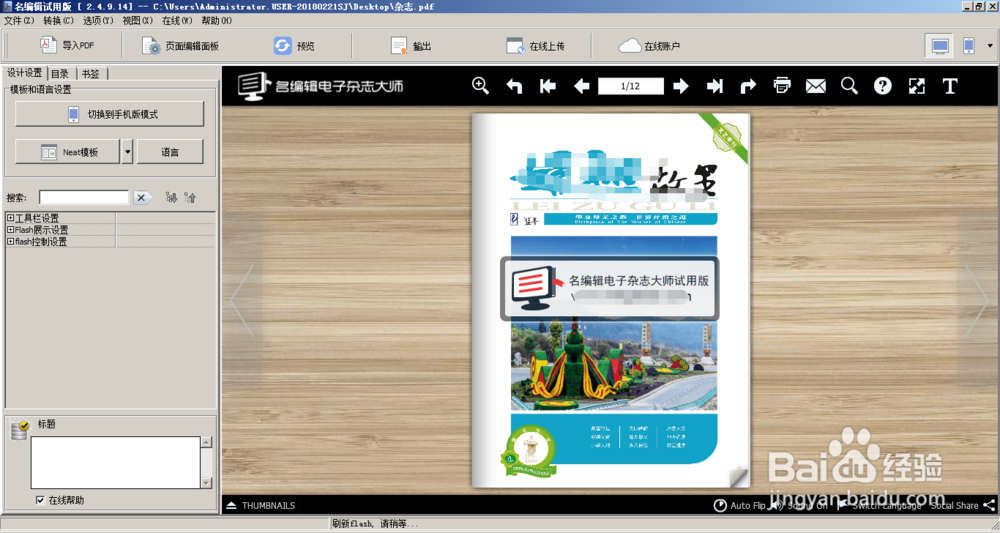Viewport: 1000px width, 533px height.
Task: Click the right page flip arrow on stage
Action: pyautogui.click(x=976, y=300)
